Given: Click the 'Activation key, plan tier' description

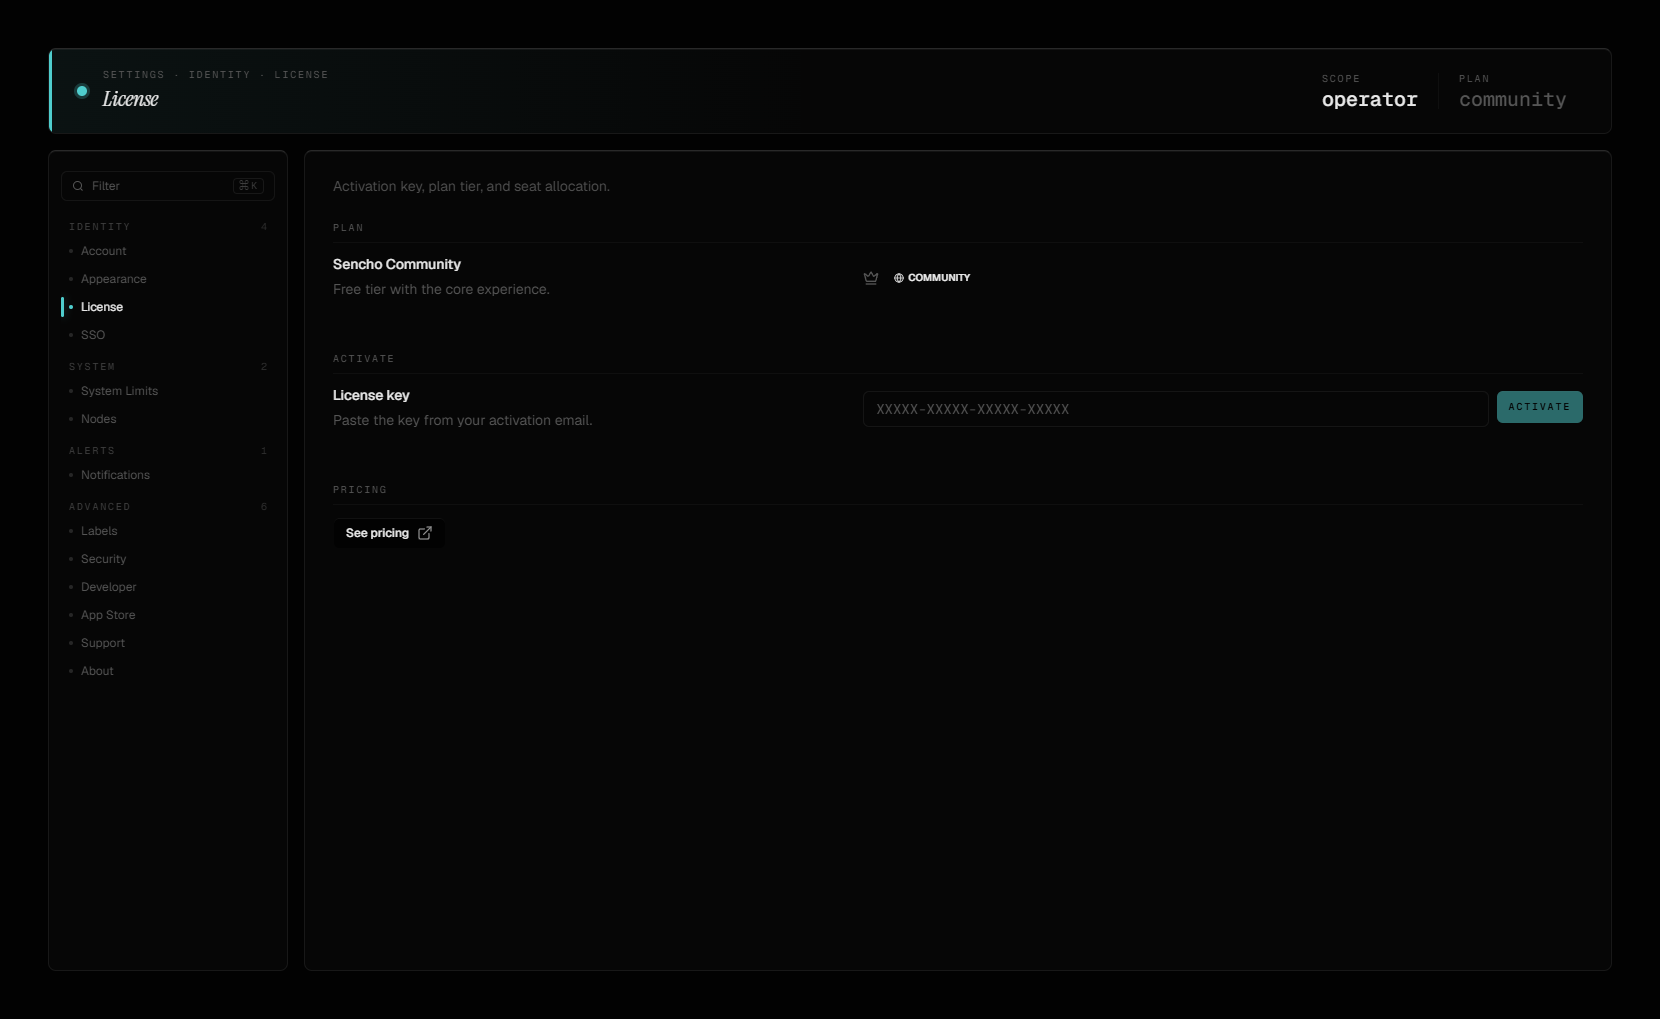Looking at the screenshot, I should point(471,186).
